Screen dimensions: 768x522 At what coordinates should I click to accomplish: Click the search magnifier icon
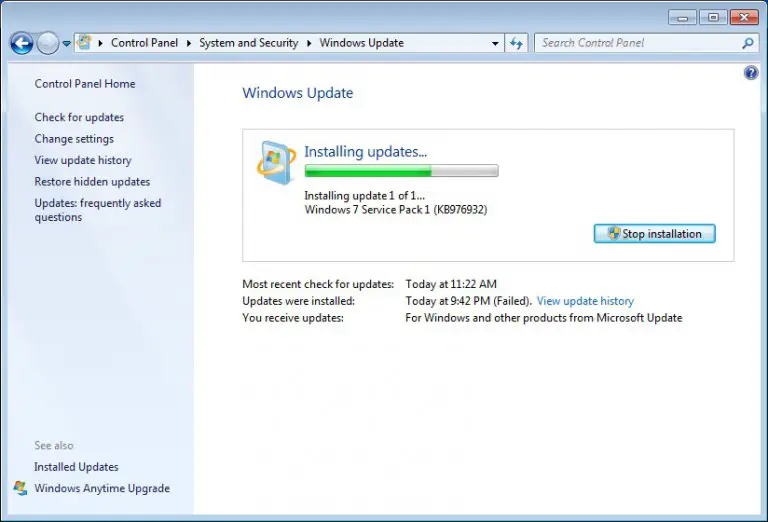coord(747,43)
